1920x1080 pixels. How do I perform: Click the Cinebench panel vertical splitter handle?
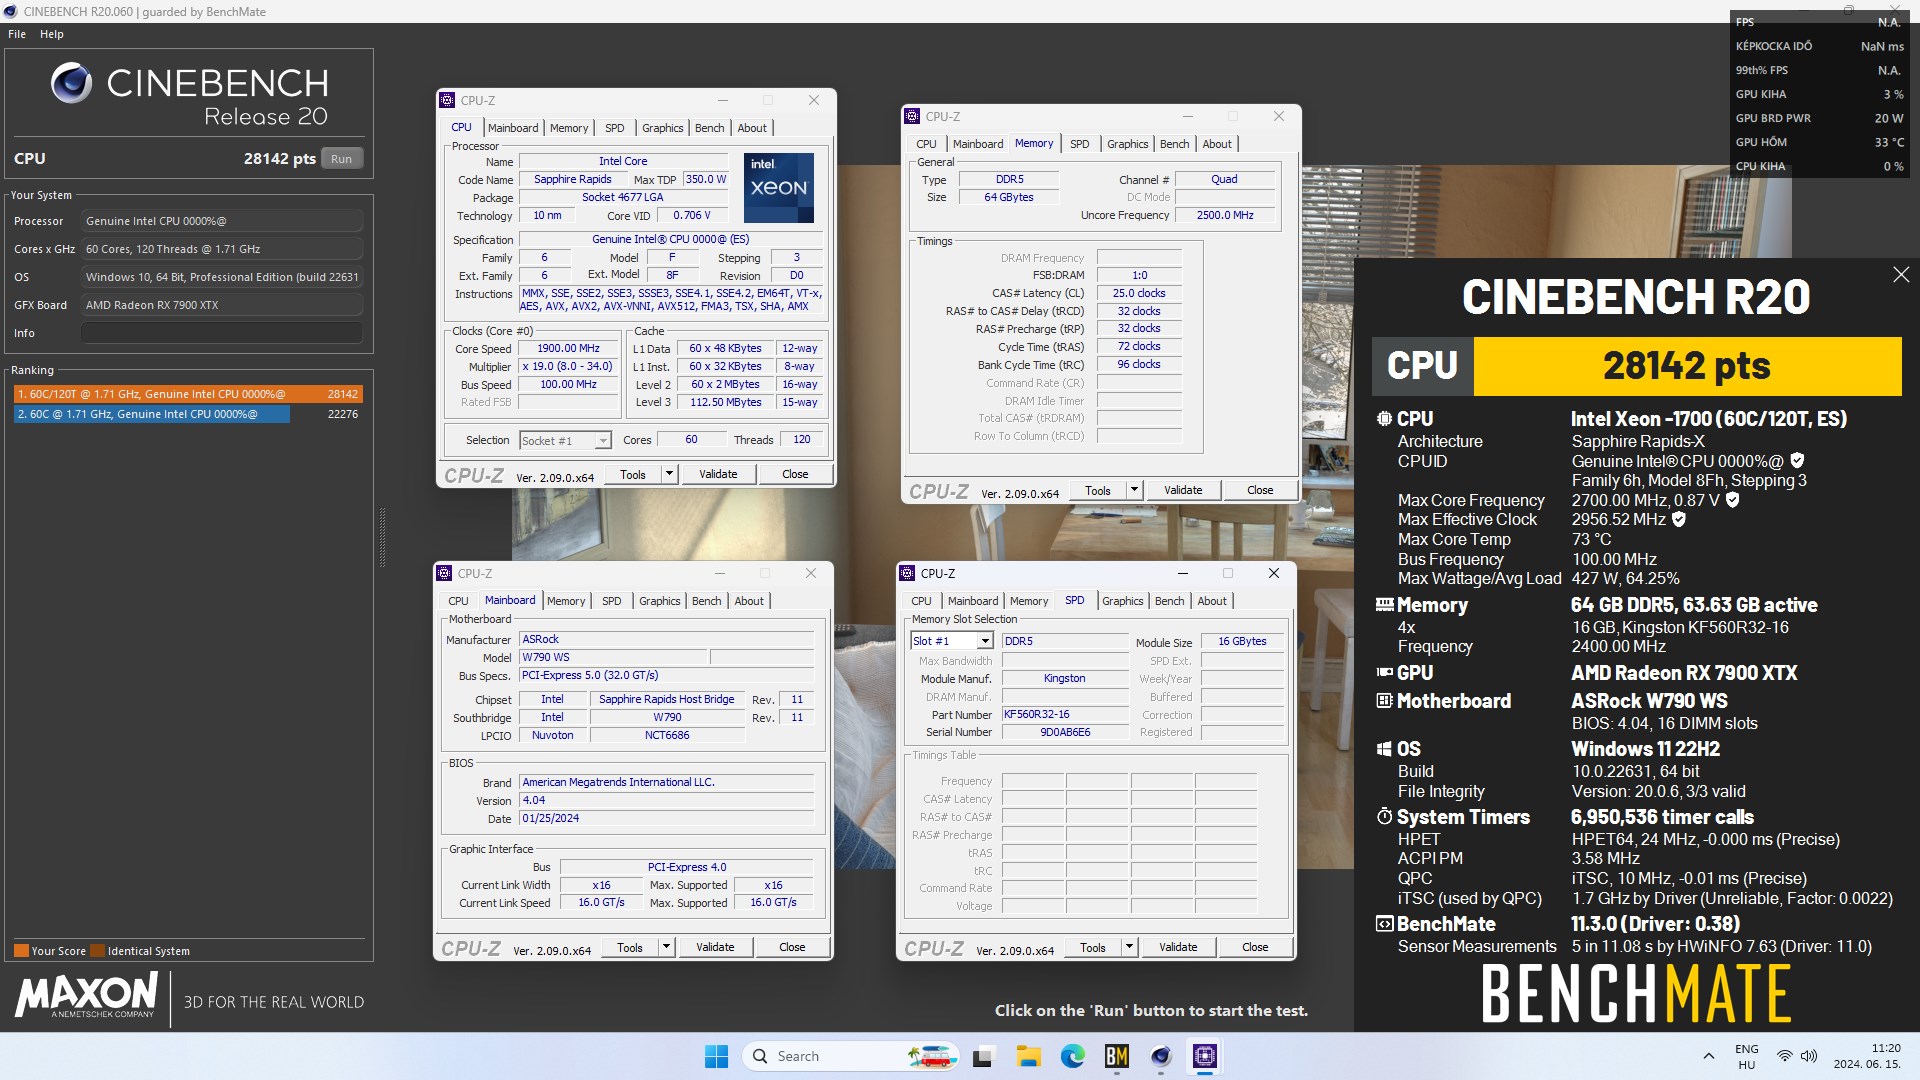coord(382,538)
